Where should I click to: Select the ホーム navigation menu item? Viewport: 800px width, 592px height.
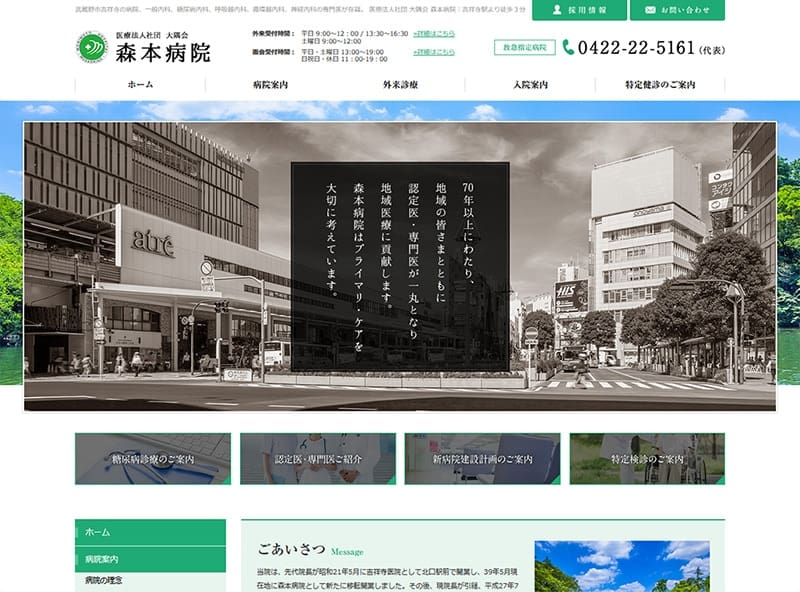140,85
